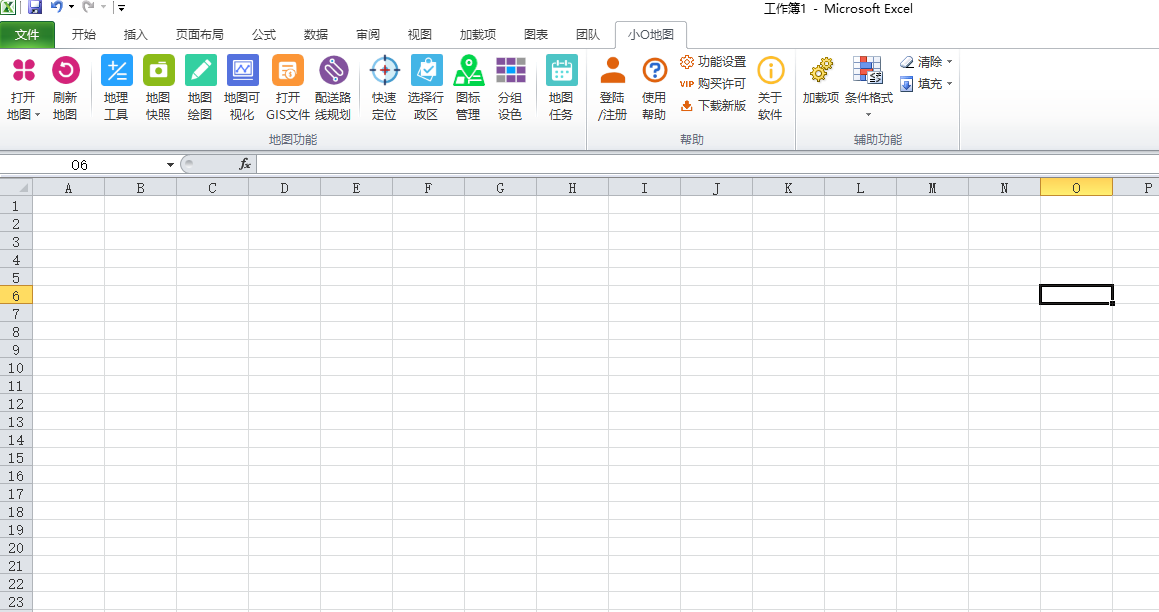Click the Select All corner button
This screenshot has width=1159, height=612.
tap(16, 188)
